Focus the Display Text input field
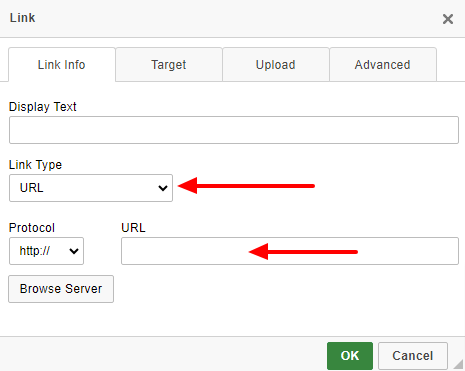 (234, 130)
